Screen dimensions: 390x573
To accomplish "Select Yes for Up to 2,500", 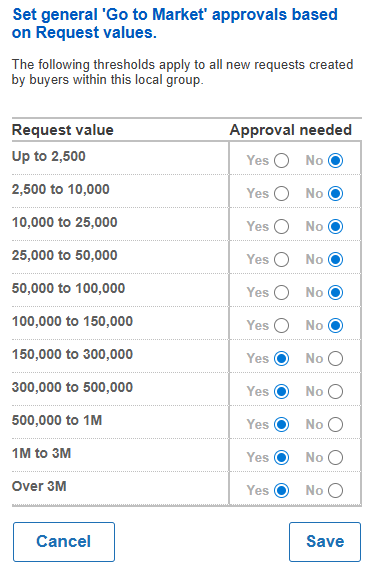I will click(x=281, y=161).
